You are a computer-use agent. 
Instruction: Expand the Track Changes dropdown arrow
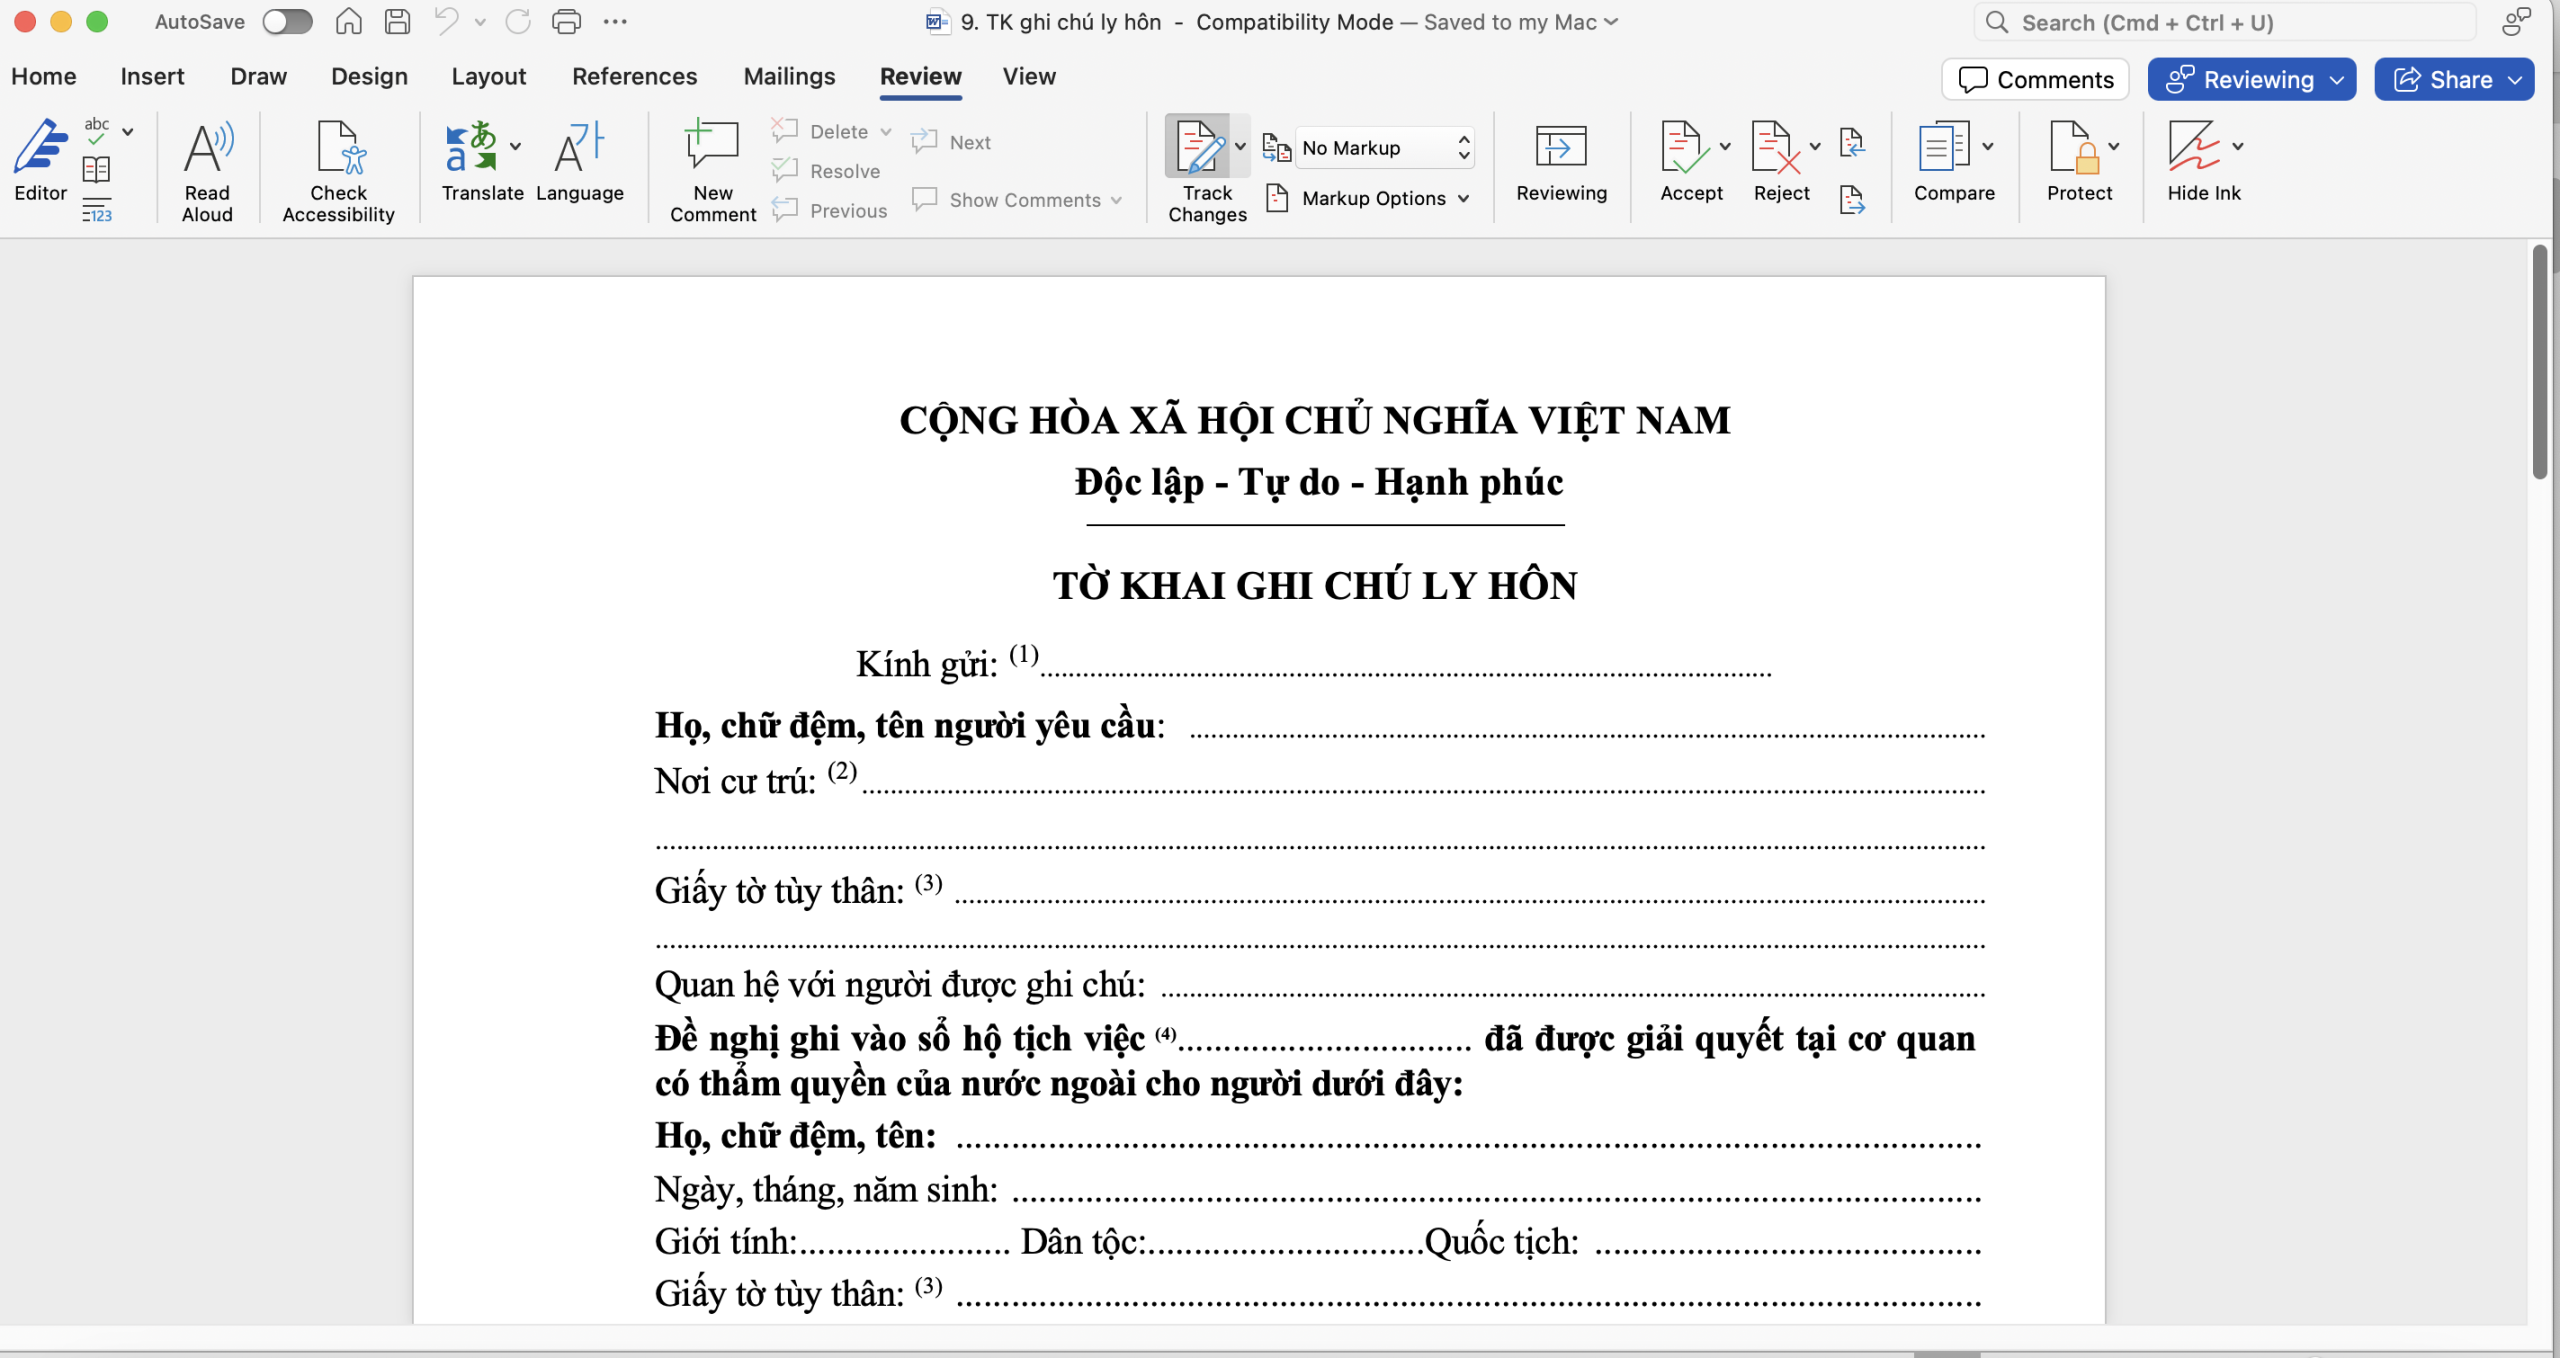(x=1240, y=146)
